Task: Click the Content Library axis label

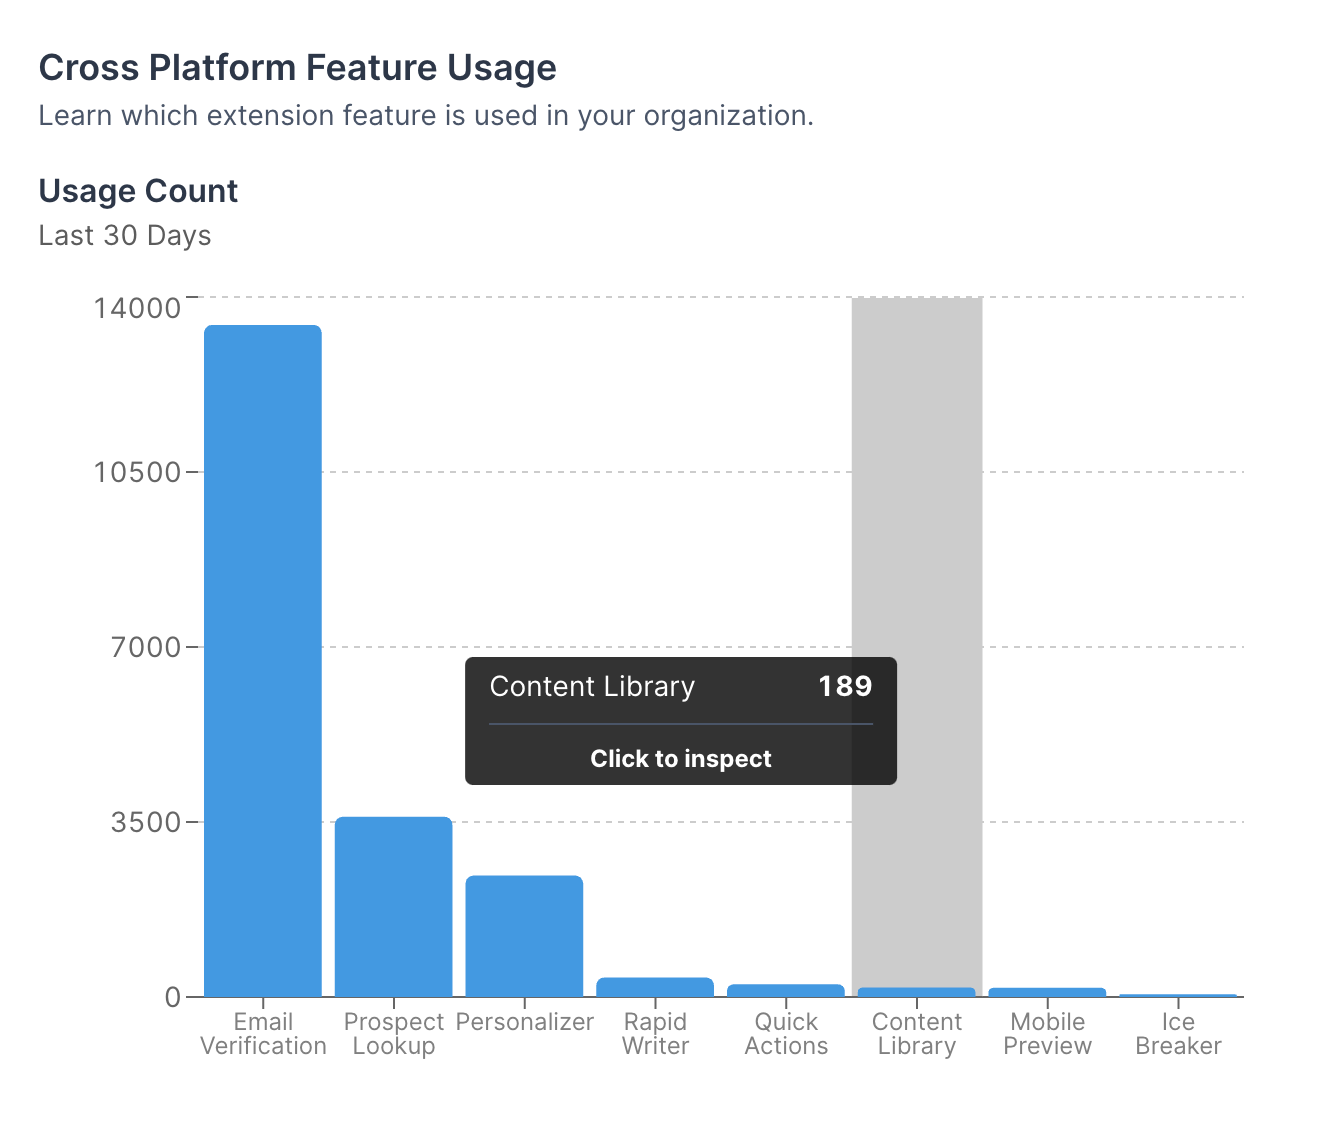Action: [917, 1034]
